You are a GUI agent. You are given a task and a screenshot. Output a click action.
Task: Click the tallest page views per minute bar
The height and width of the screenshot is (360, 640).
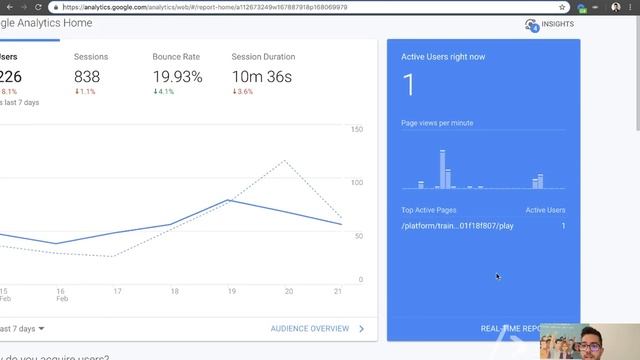tap(442, 169)
